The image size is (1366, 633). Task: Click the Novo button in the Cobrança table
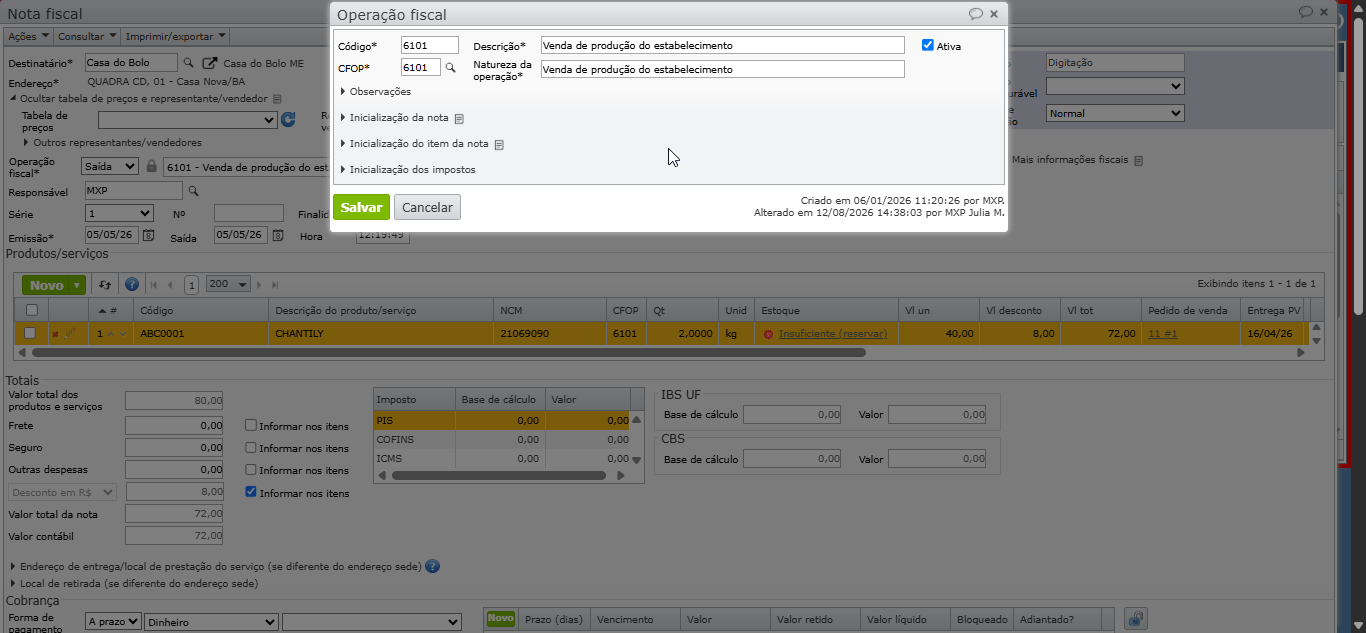tap(500, 619)
